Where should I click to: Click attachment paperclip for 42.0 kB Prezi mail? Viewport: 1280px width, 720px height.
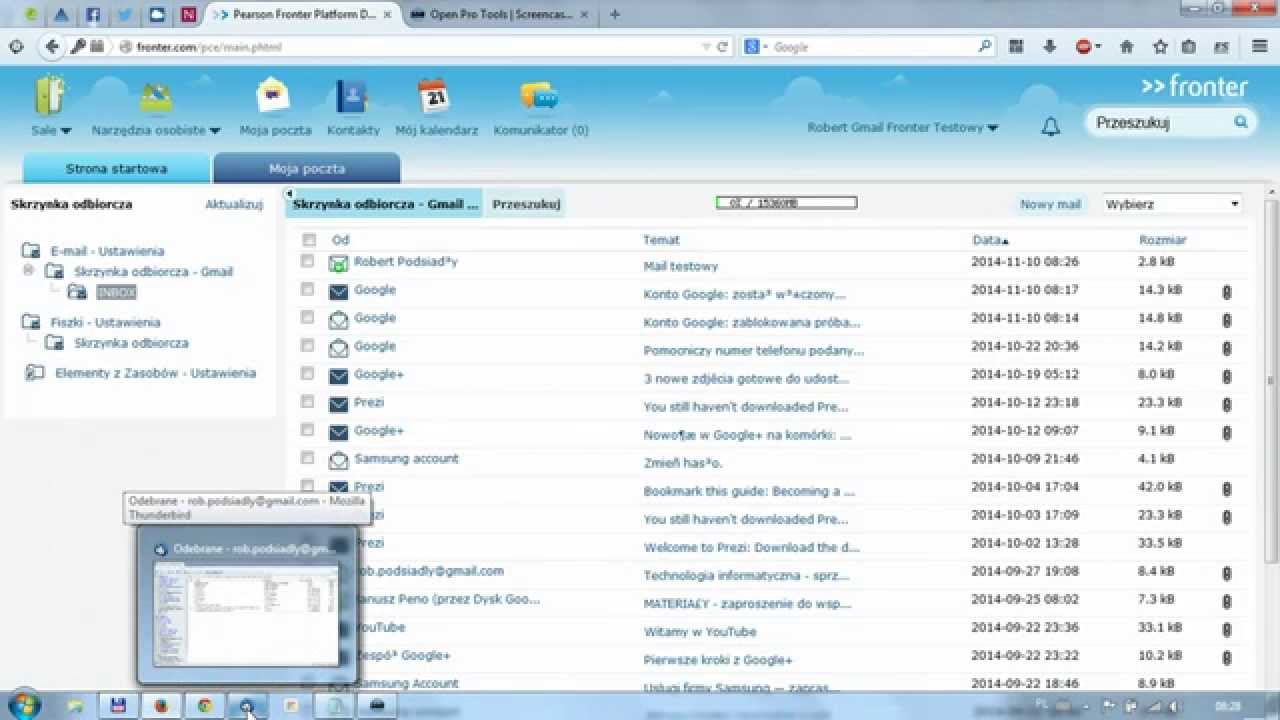click(1227, 490)
